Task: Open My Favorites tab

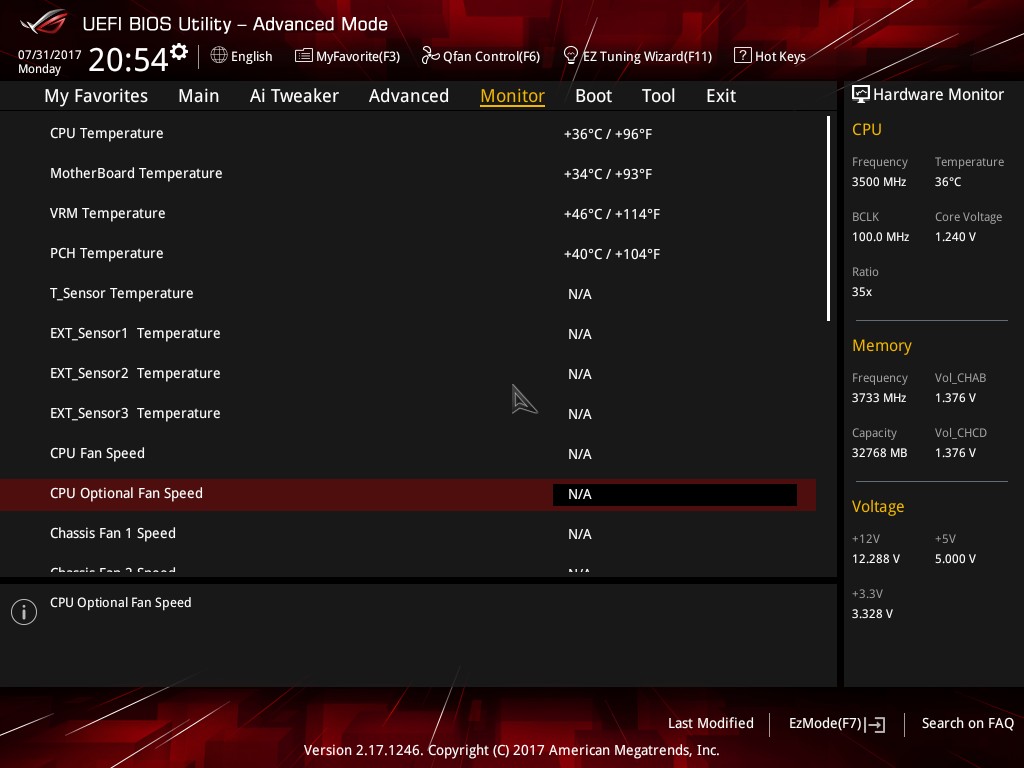Action: 96,96
